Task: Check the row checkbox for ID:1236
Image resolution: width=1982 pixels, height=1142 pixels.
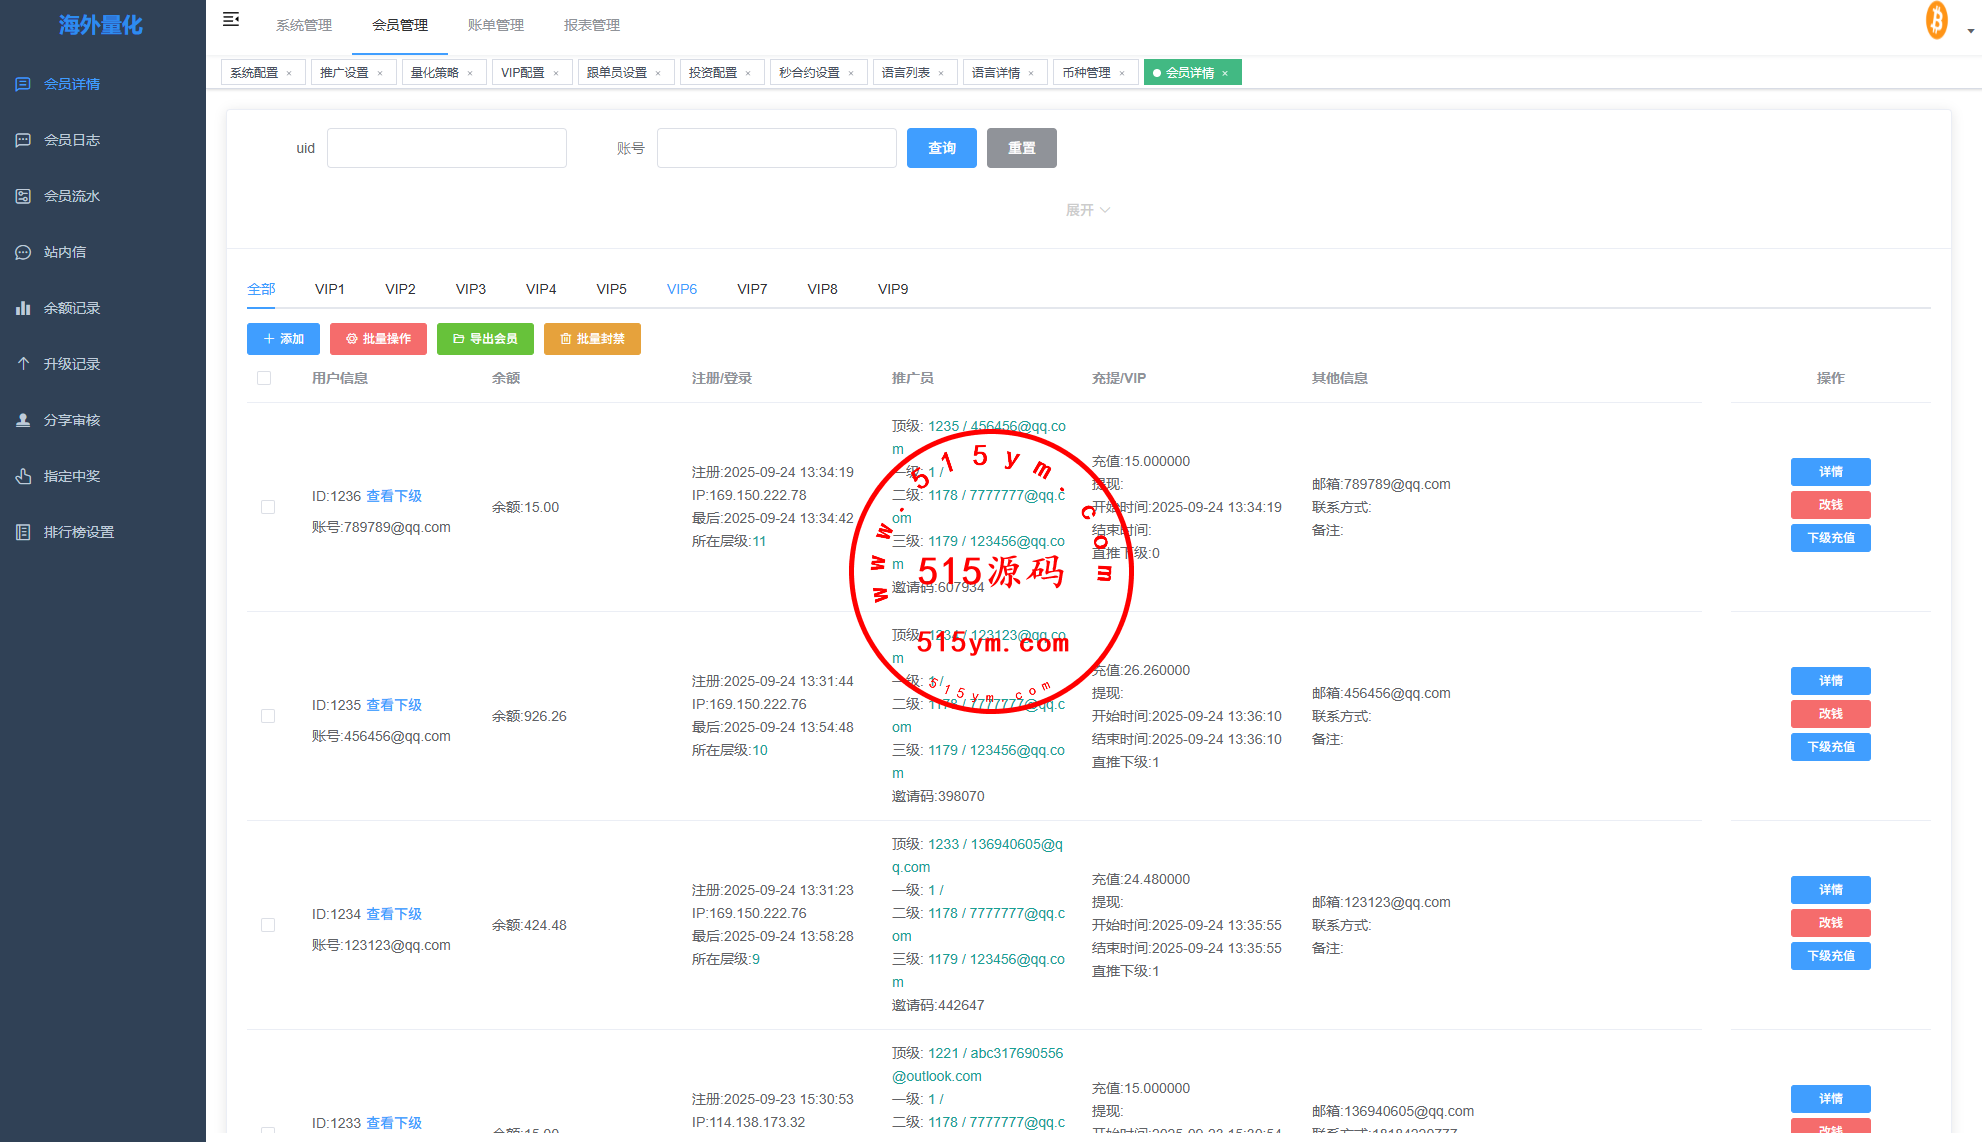Action: 268,507
